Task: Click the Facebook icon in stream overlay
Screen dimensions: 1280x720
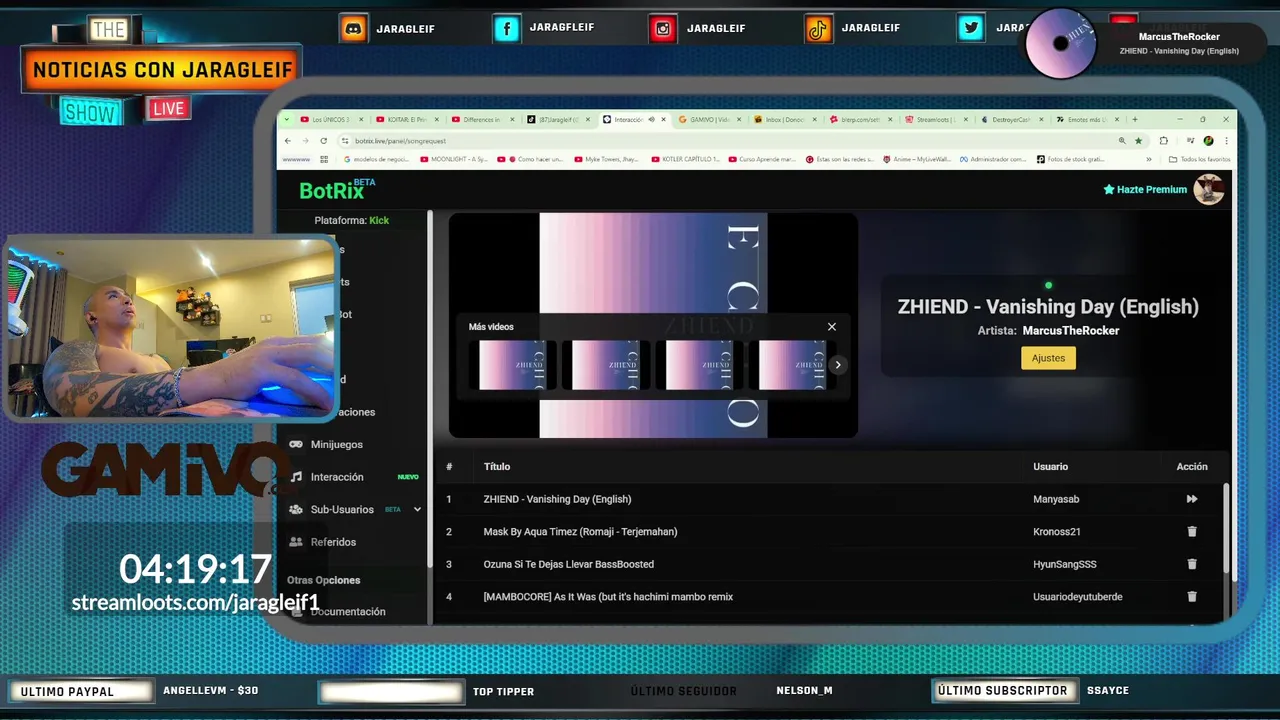Action: (x=507, y=29)
